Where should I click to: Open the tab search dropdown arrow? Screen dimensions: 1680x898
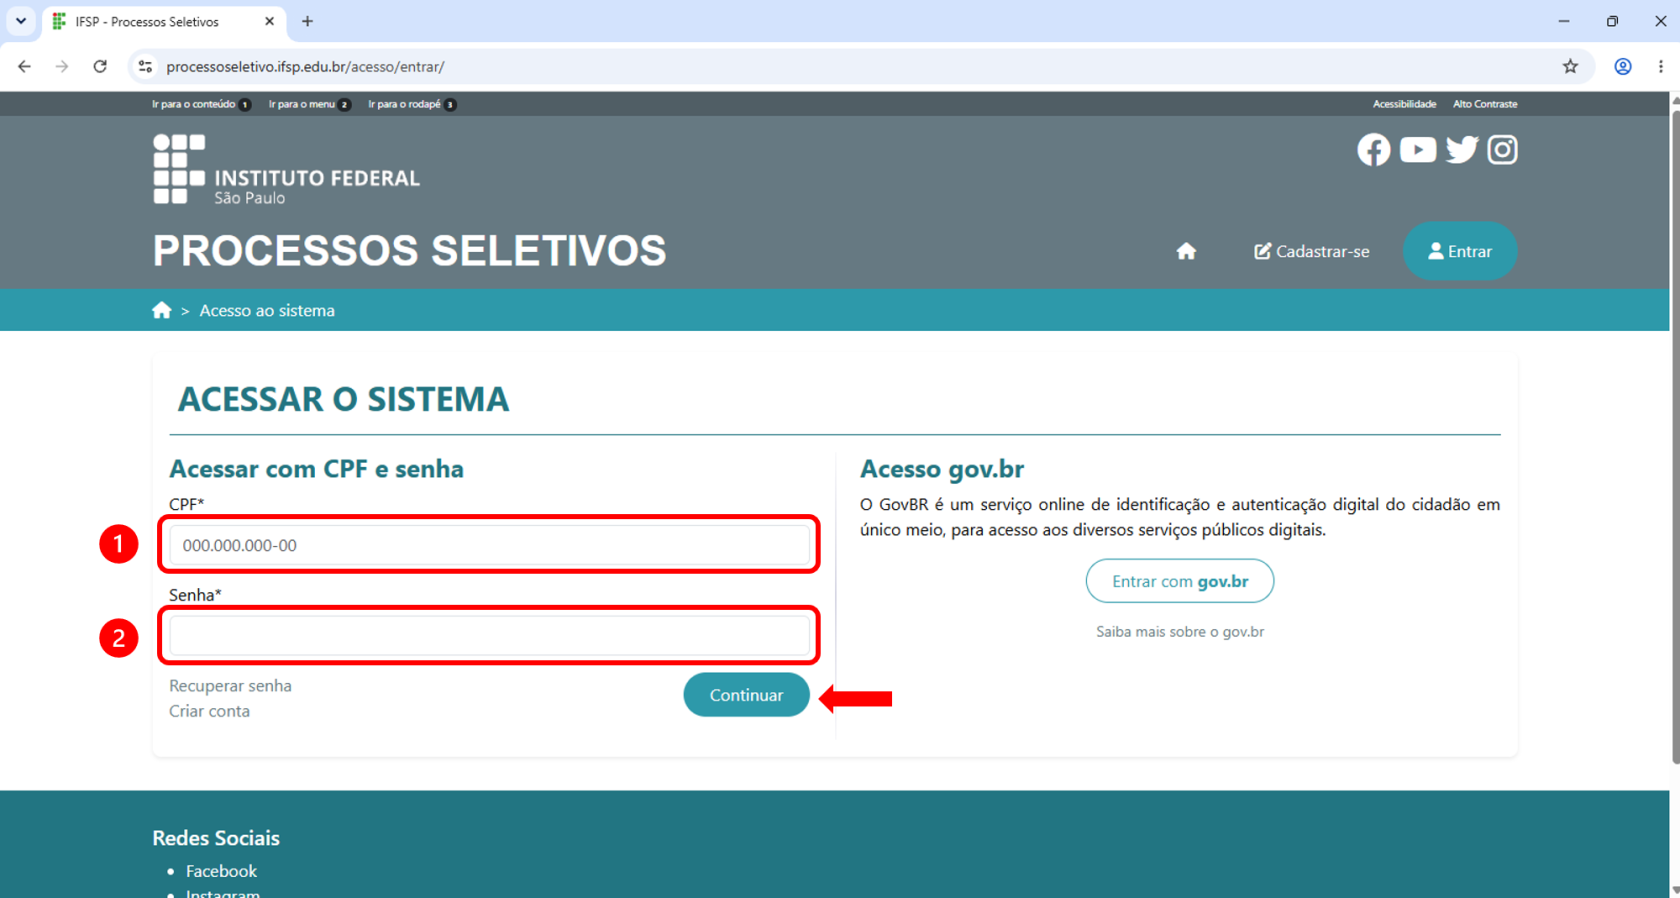point(20,21)
